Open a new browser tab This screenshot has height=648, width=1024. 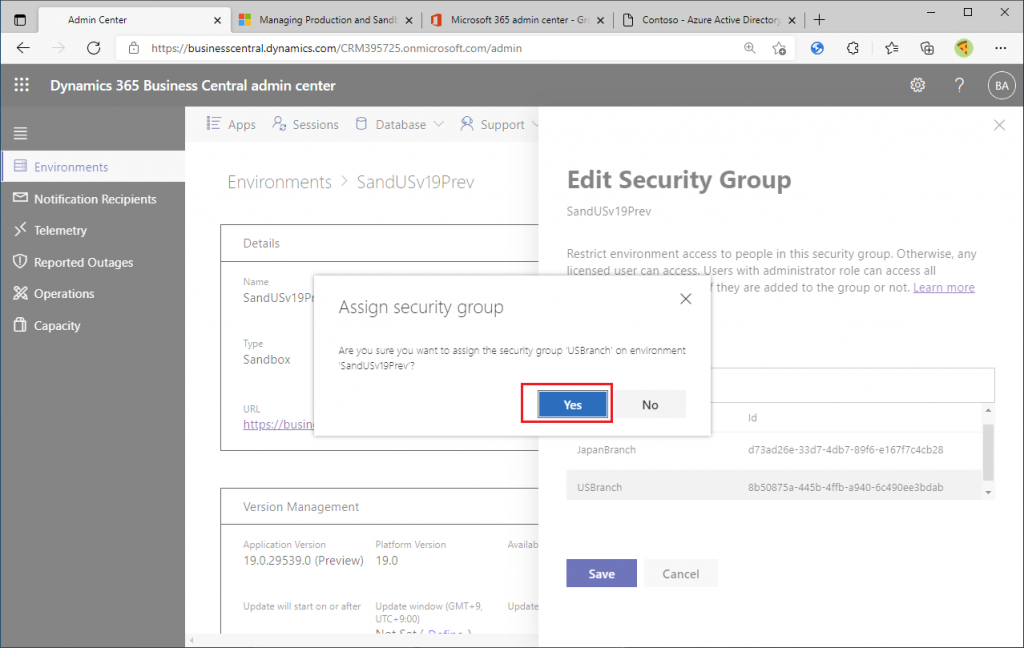819,20
